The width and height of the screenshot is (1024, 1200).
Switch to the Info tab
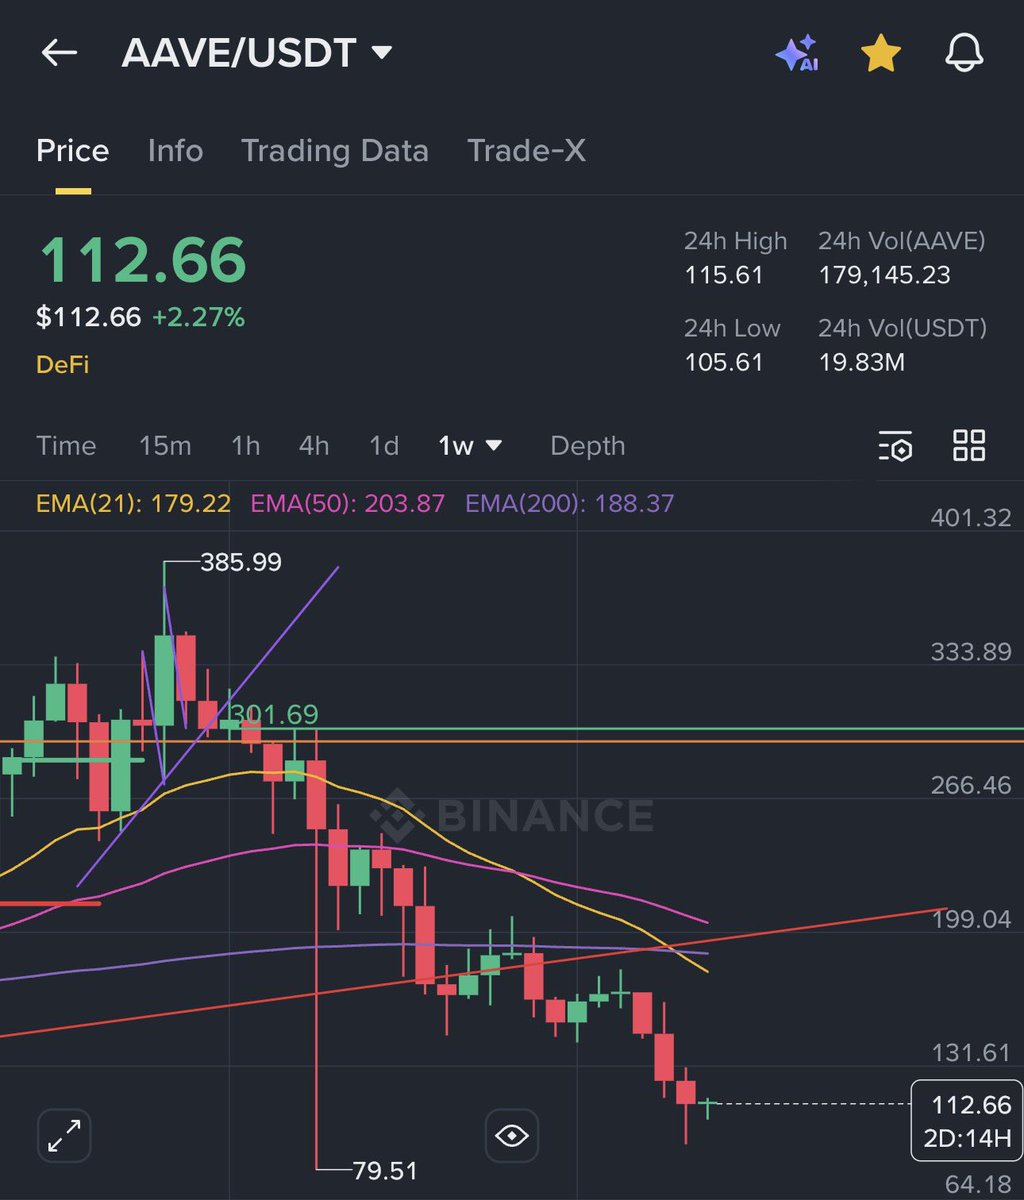175,151
